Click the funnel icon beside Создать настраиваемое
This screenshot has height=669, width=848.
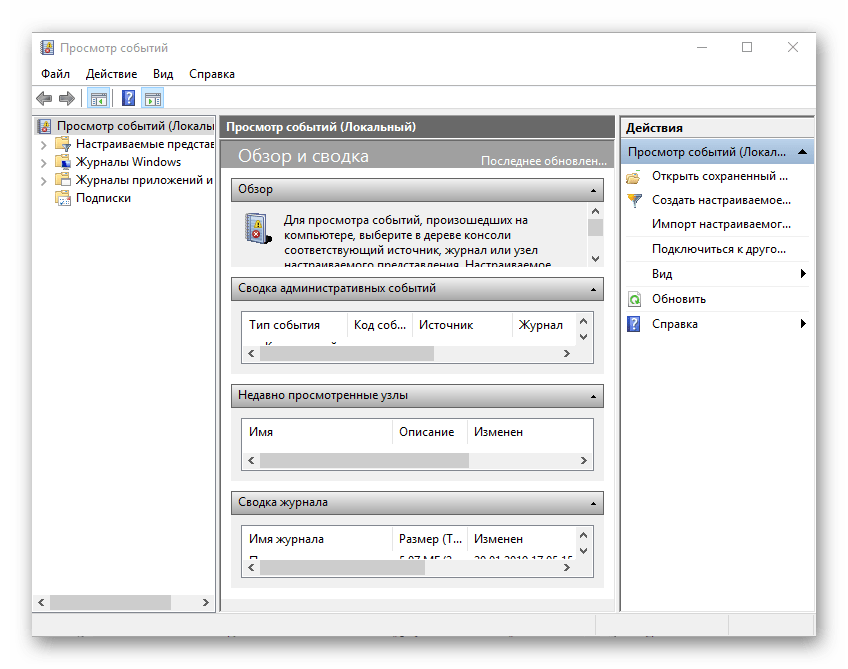[x=634, y=201]
